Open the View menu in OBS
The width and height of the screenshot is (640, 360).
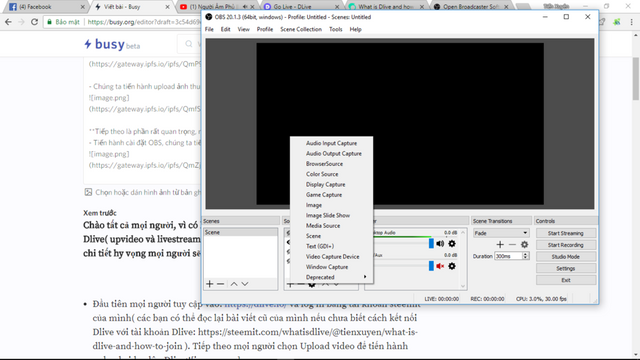243,29
